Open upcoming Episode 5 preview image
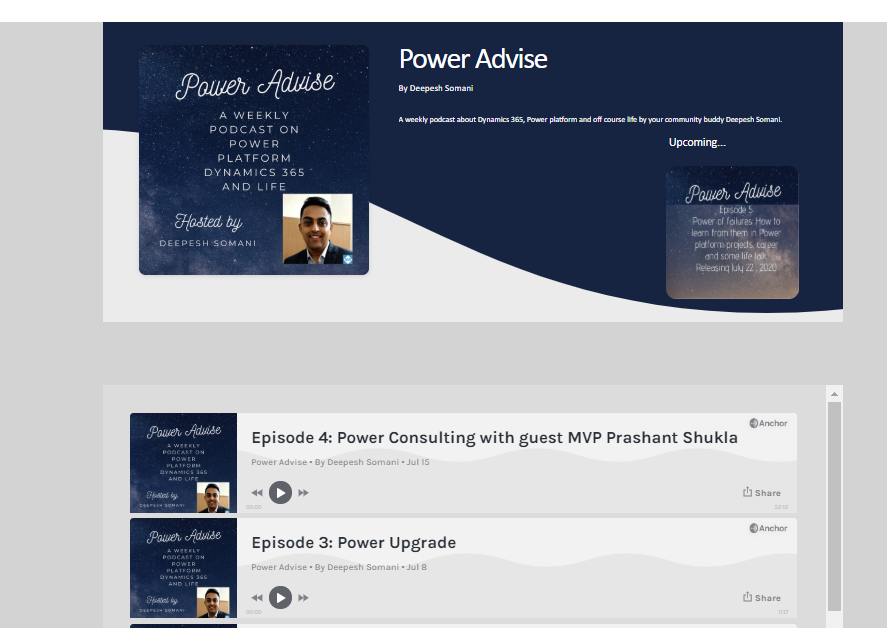The width and height of the screenshot is (887, 628). click(732, 232)
